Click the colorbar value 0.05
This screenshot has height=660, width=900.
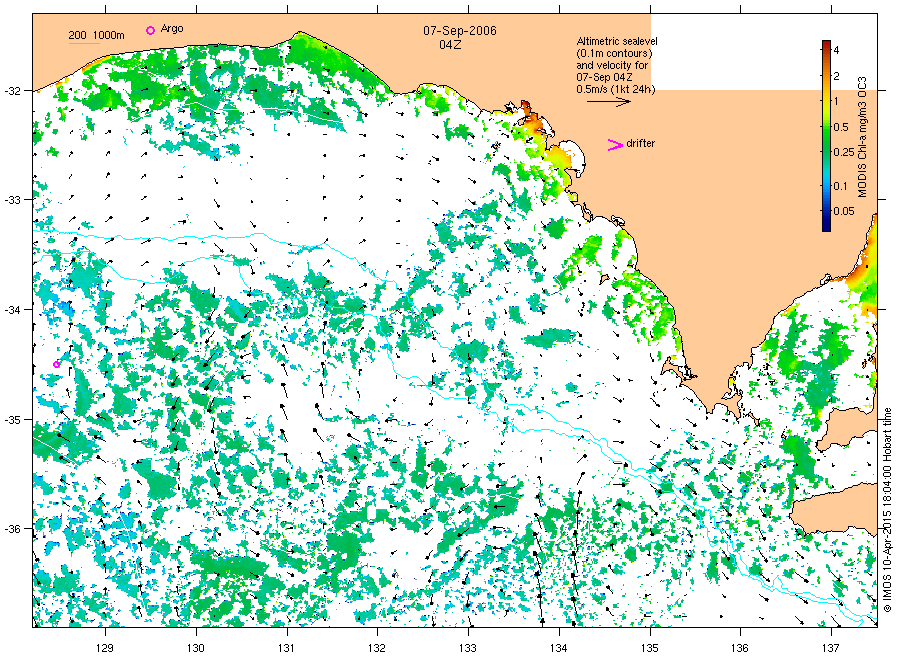pyautogui.click(x=844, y=211)
